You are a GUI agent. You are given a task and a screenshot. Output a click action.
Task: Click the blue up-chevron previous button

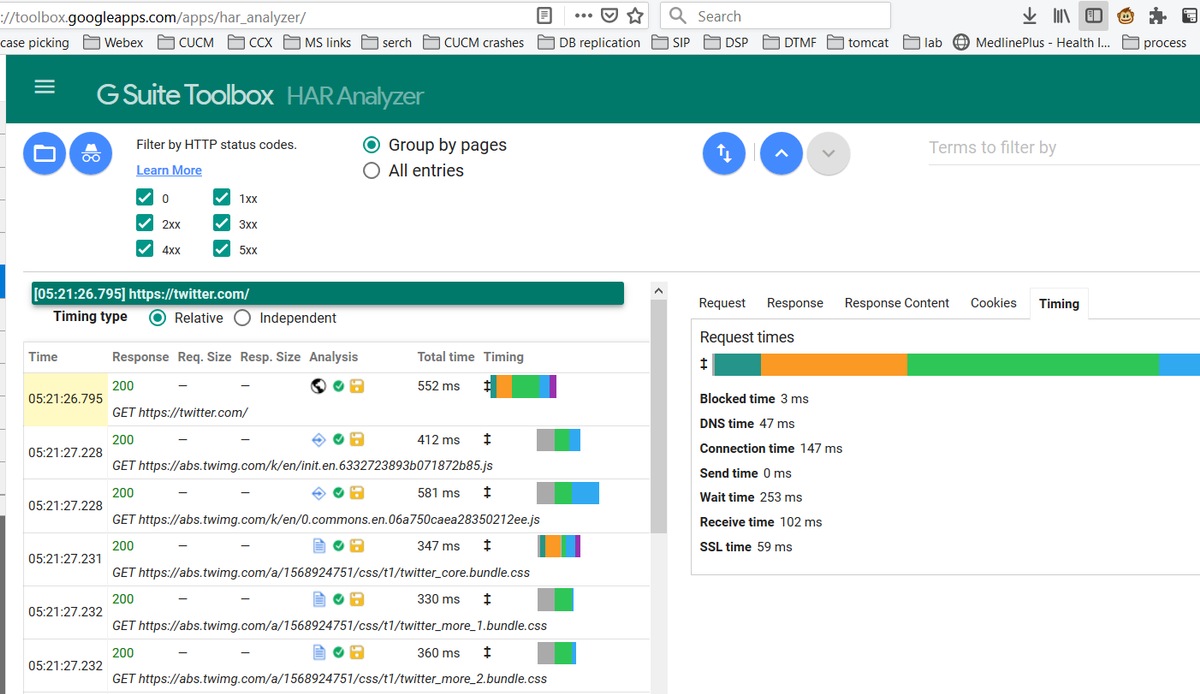(x=782, y=153)
